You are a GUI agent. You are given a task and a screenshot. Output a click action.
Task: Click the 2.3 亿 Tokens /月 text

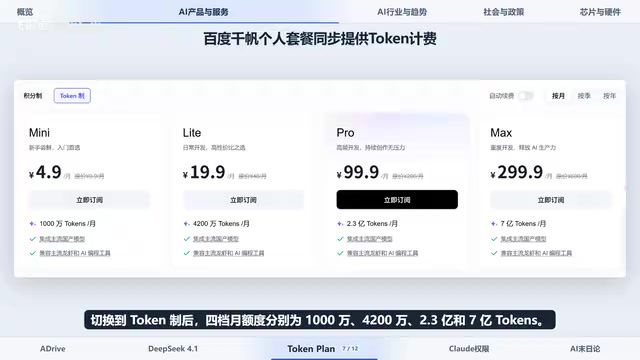coord(372,224)
